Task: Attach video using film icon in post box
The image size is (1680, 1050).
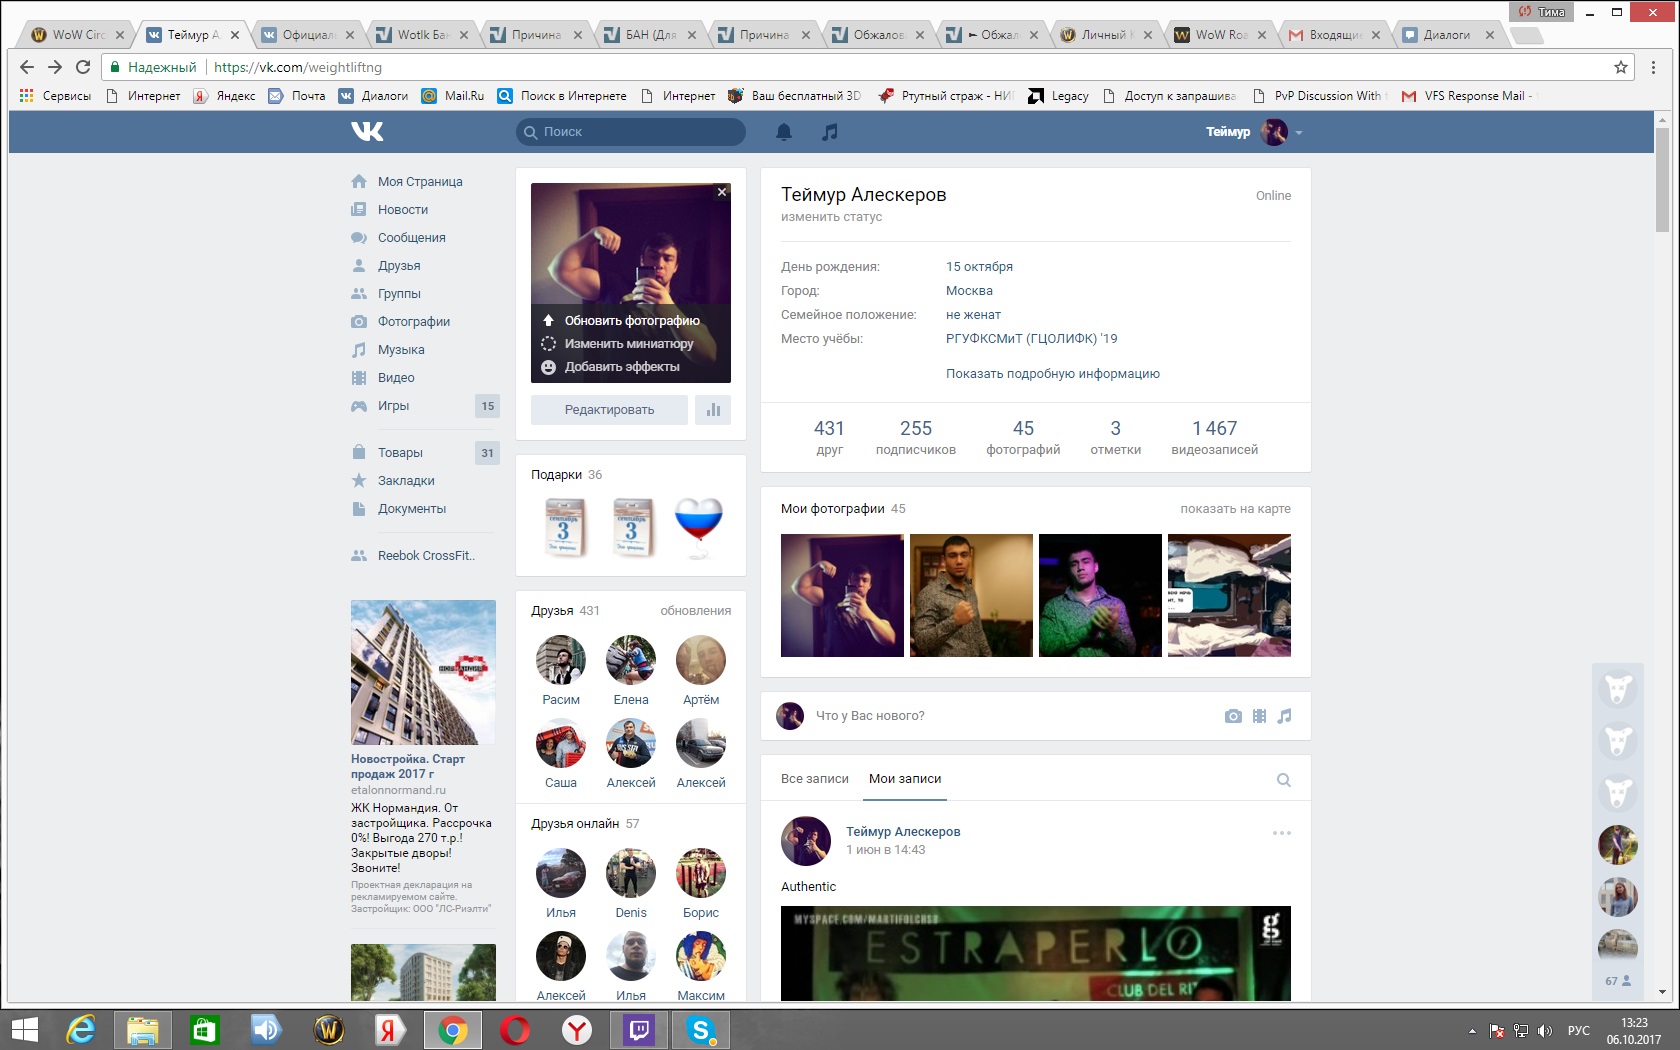Action: click(1259, 716)
